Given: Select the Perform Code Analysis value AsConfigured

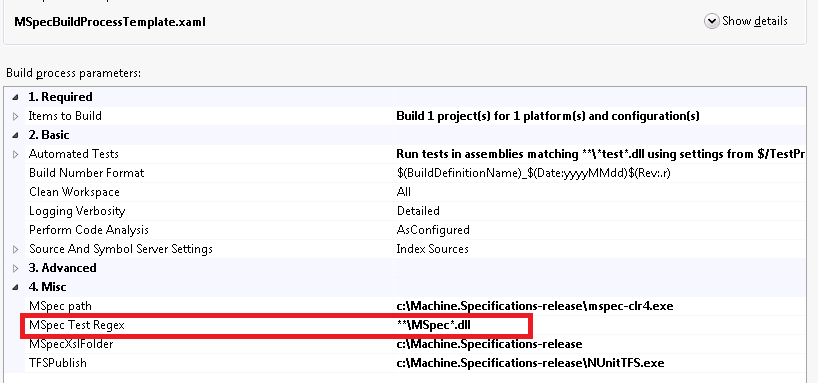Looking at the screenshot, I should [433, 230].
